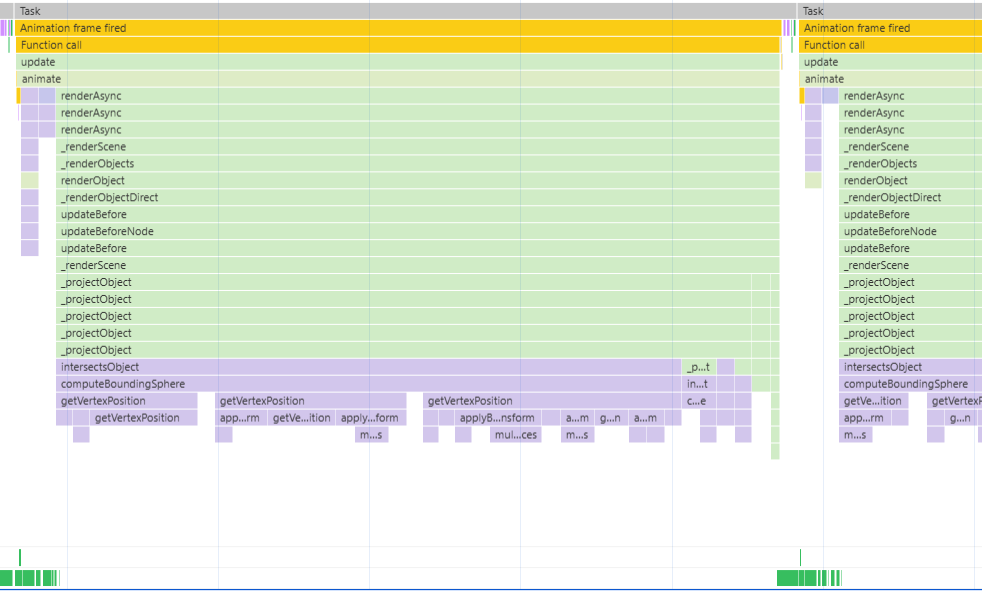Click left task's Animation frame fired bar

(398, 28)
